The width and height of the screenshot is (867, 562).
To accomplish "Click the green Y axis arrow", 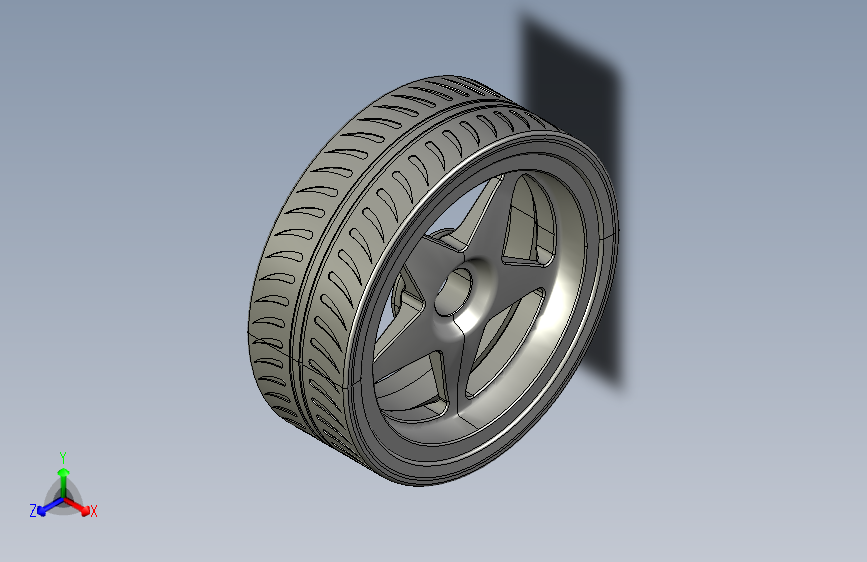I will 64,482.
